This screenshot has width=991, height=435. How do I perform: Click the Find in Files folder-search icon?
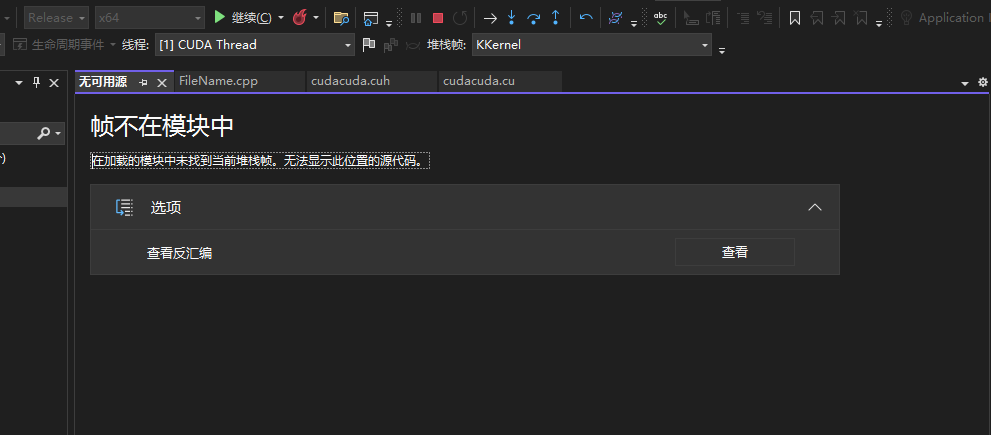(341, 18)
